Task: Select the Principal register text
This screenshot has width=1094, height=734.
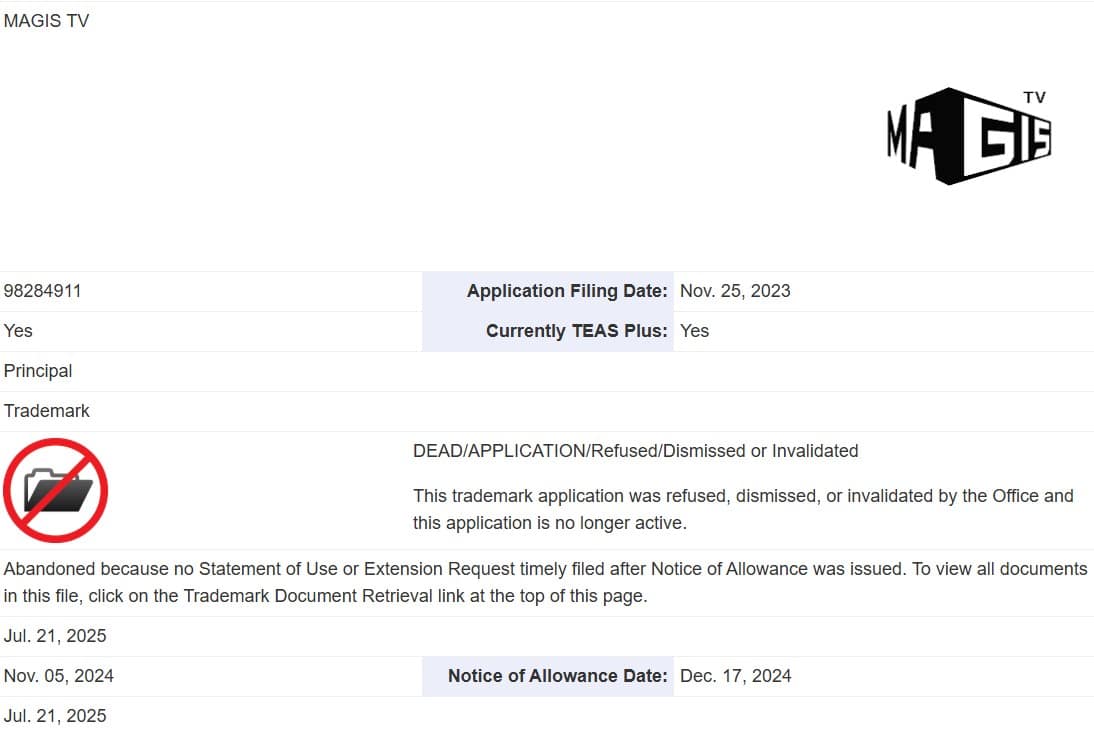Action: click(x=38, y=371)
